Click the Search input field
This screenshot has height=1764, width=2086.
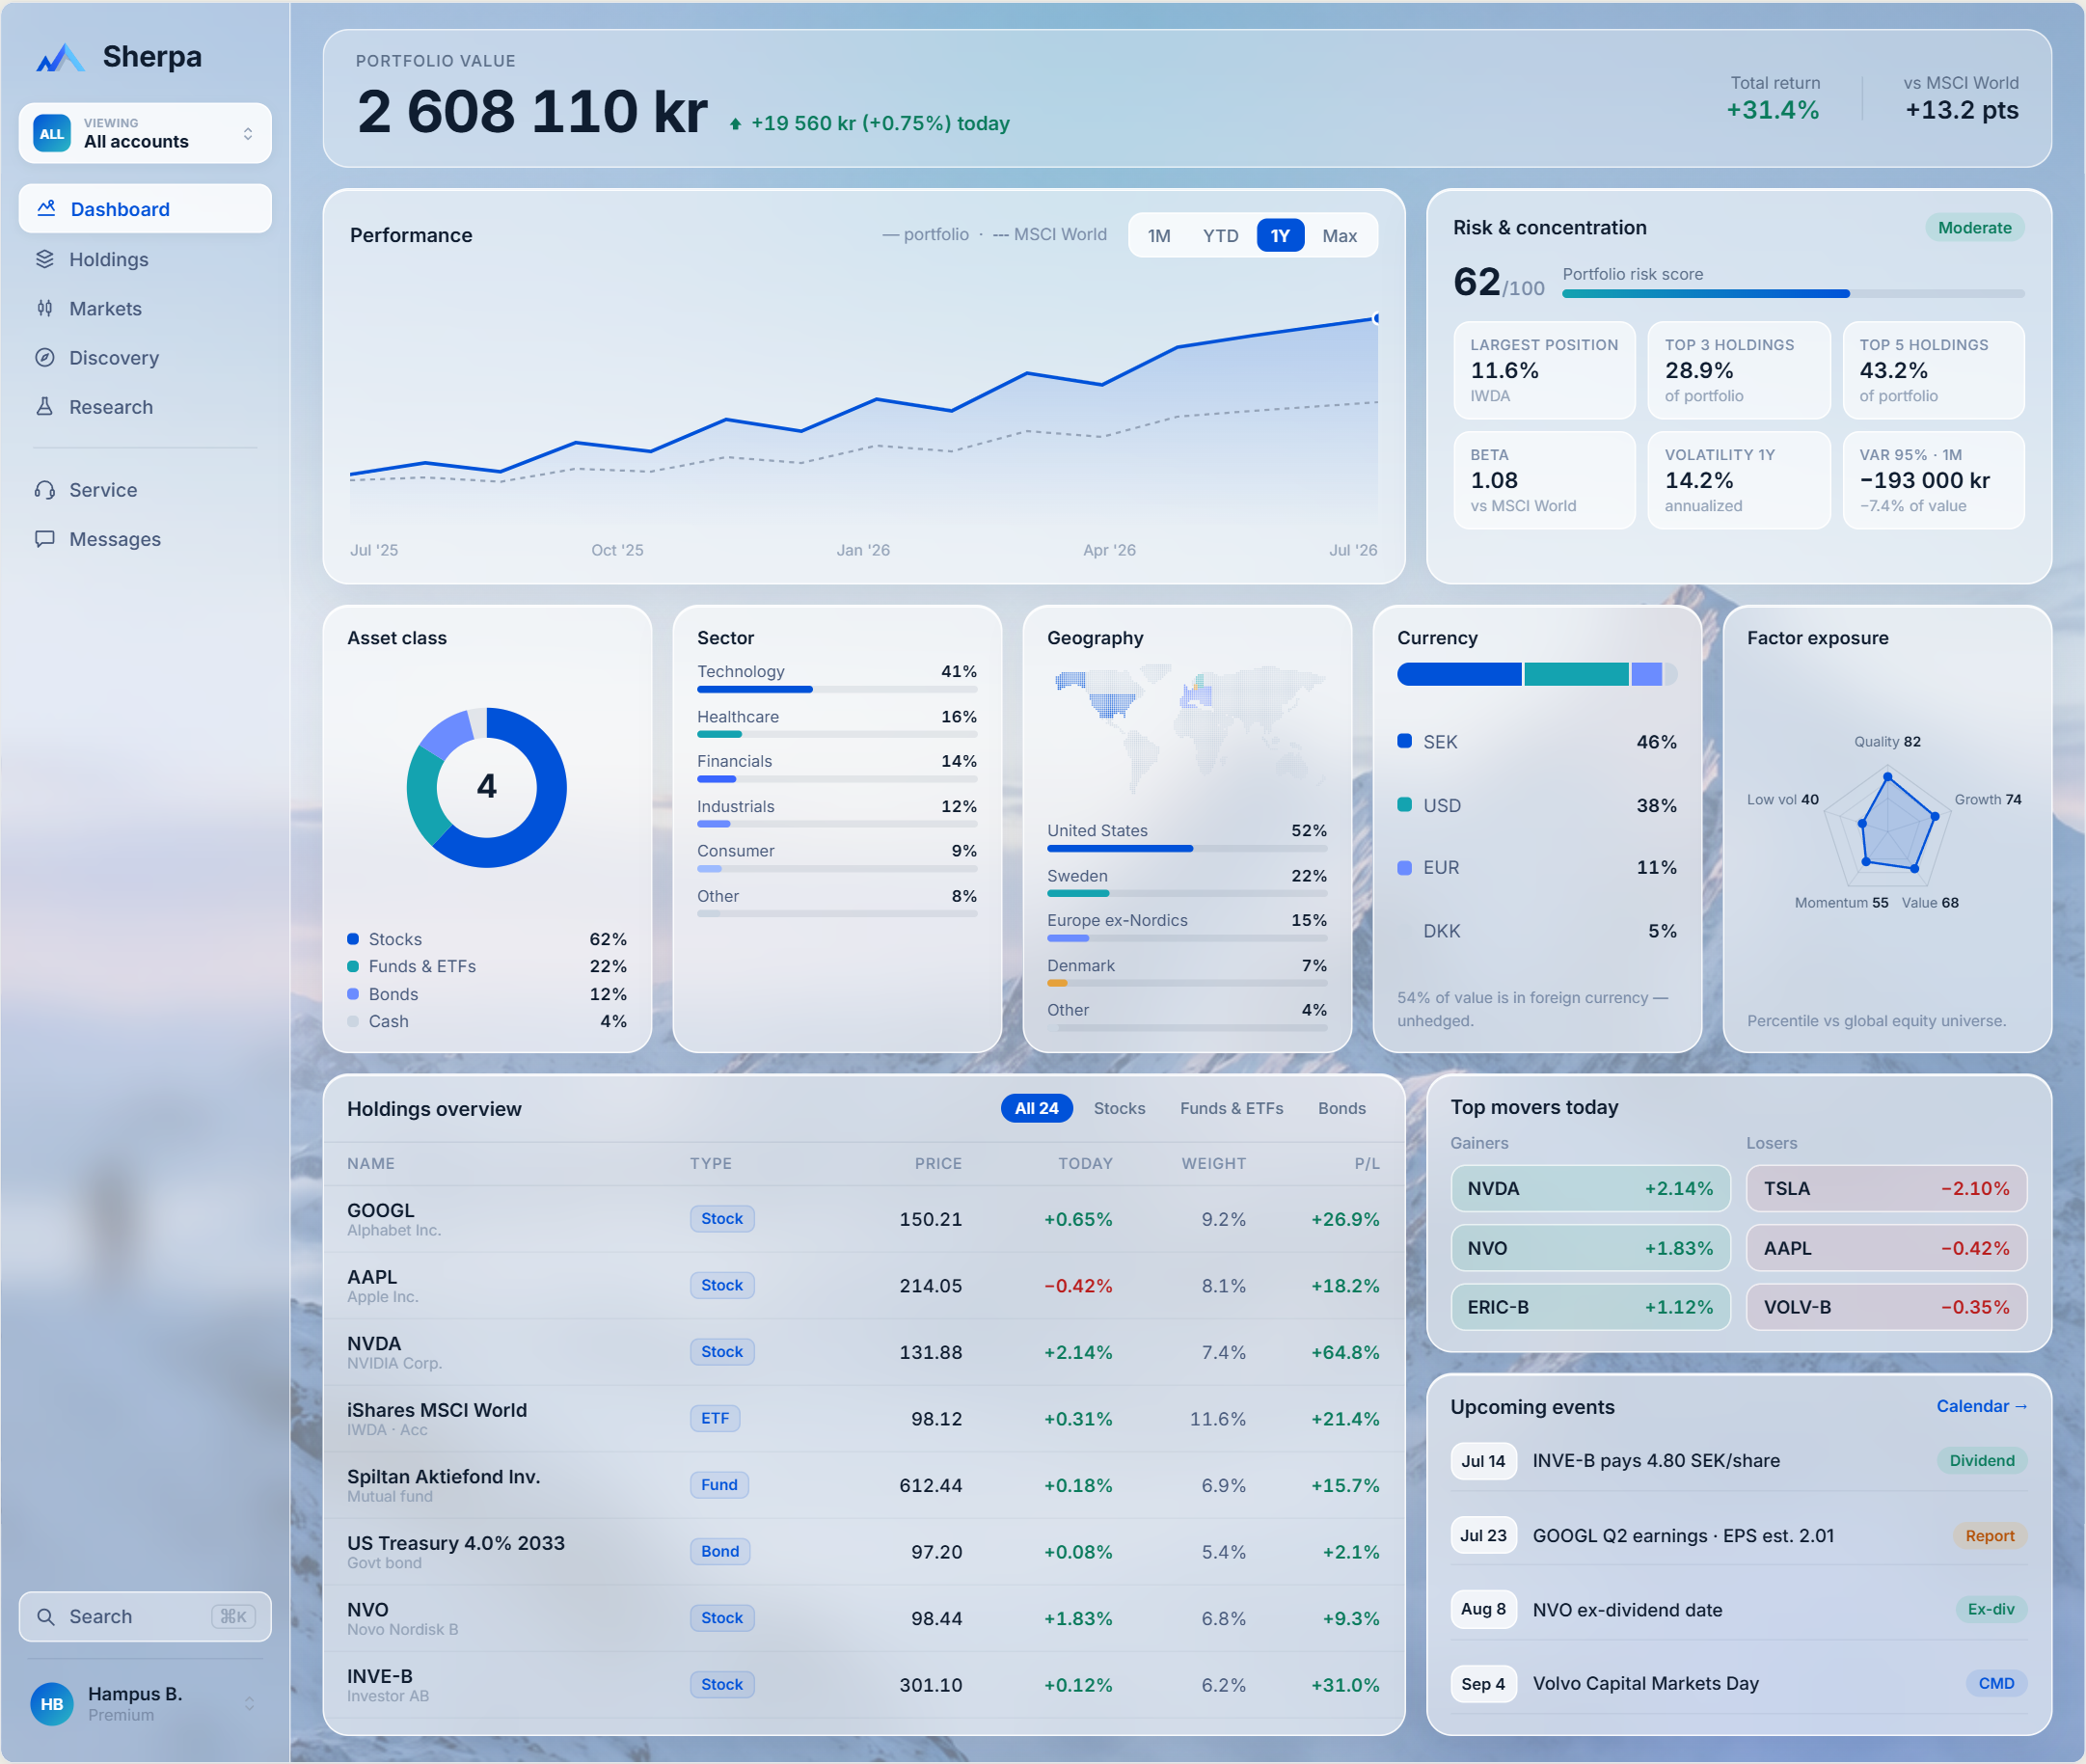tap(145, 1616)
